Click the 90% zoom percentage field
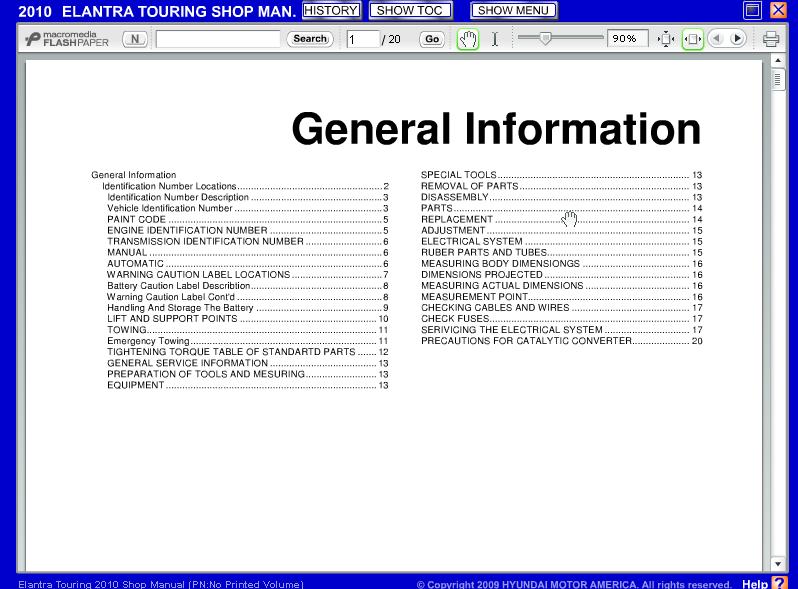This screenshot has width=798, height=589. pyautogui.click(x=628, y=39)
